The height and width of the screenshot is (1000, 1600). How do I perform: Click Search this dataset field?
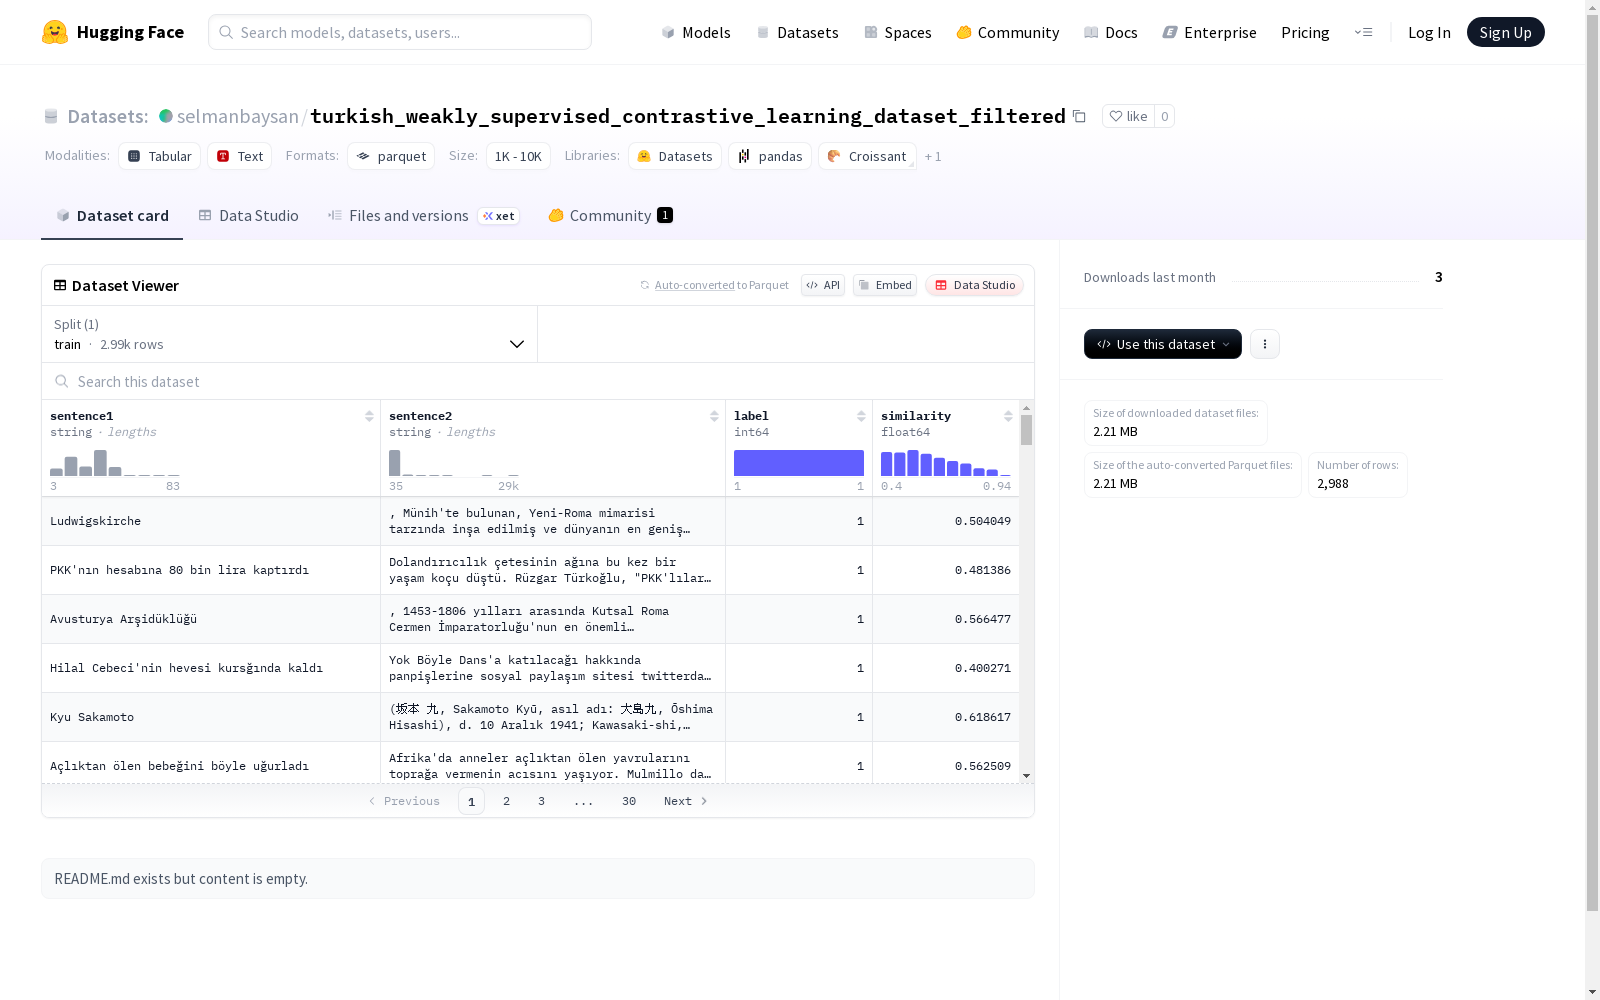coord(538,382)
